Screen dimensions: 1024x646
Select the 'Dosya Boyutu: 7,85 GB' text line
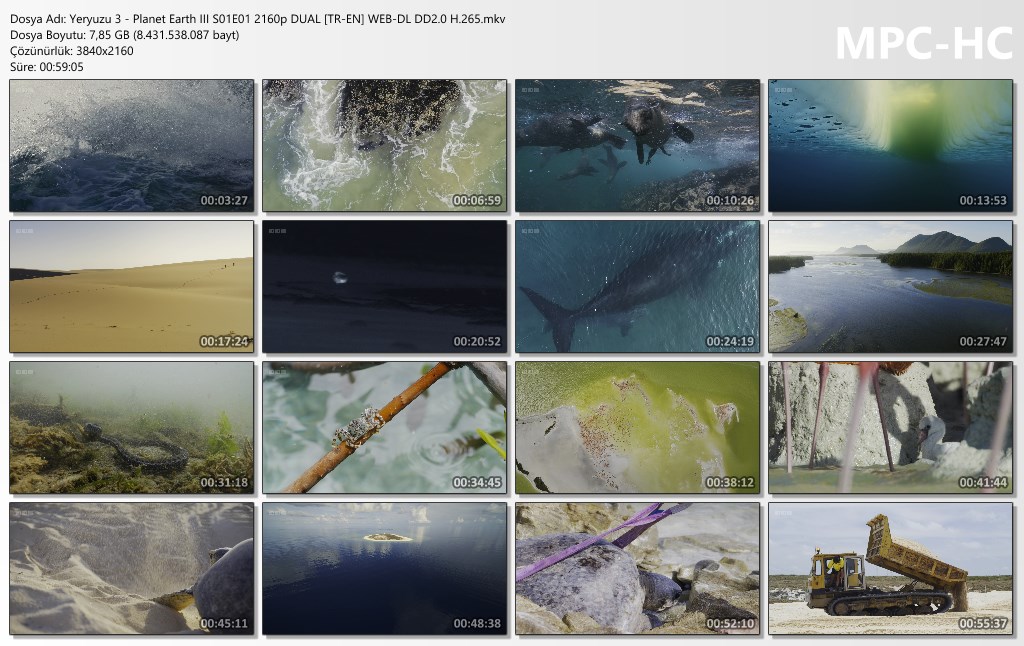tap(125, 35)
